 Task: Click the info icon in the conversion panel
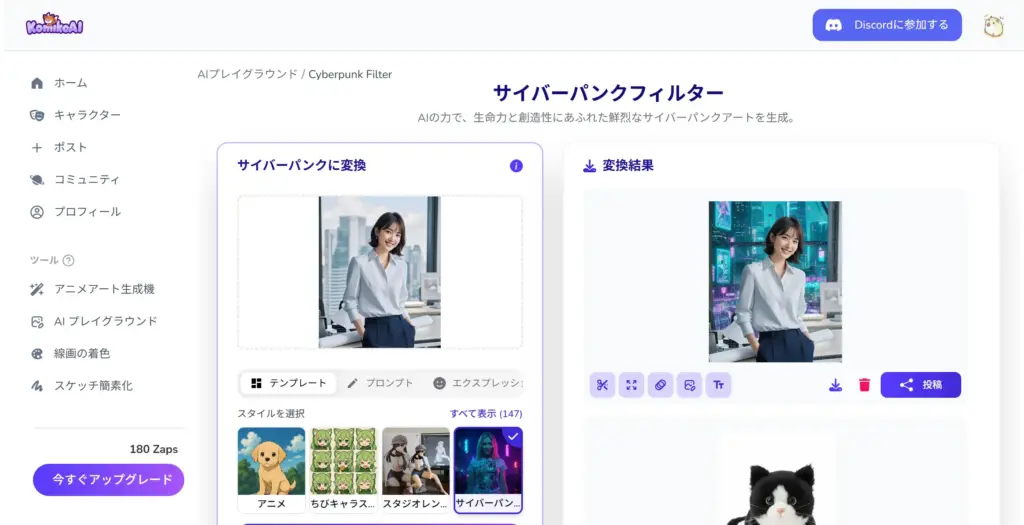click(516, 166)
